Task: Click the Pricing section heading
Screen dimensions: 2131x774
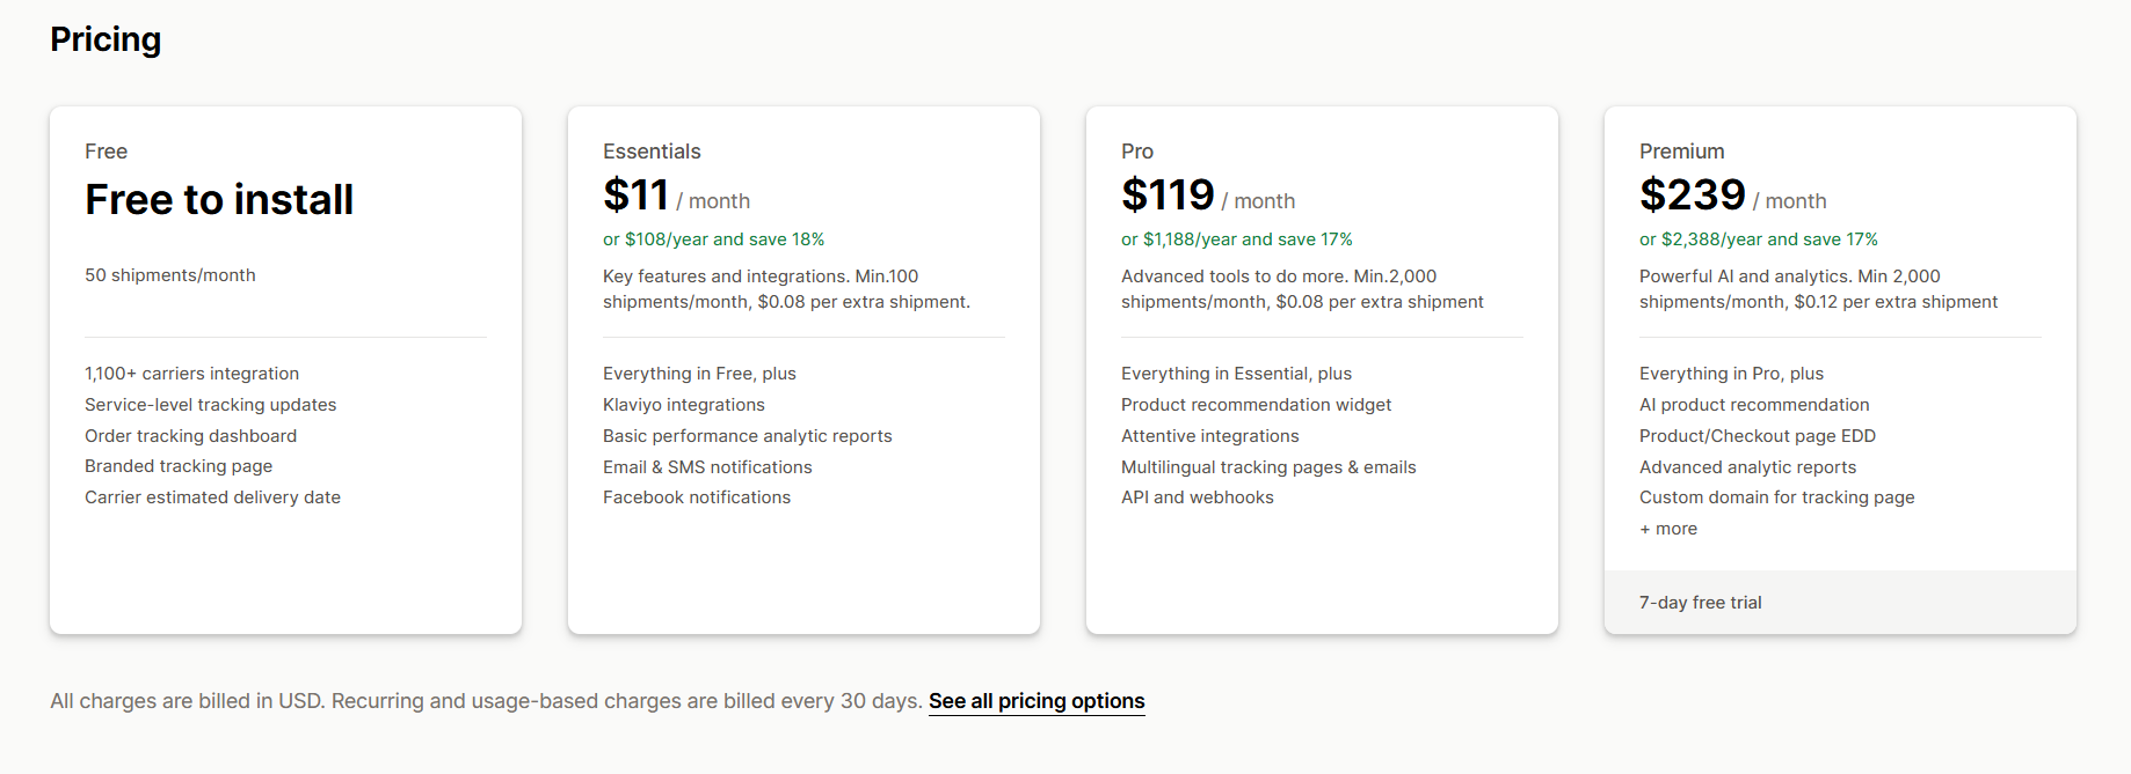Action: tap(105, 39)
